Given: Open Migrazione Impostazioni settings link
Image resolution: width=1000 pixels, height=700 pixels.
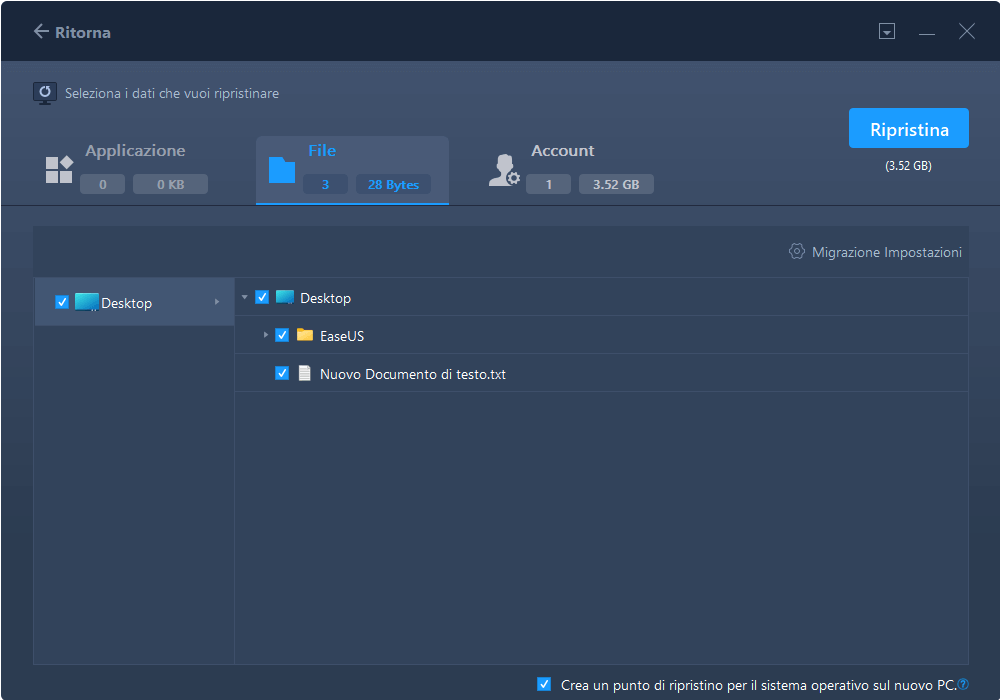Looking at the screenshot, I should point(886,252).
